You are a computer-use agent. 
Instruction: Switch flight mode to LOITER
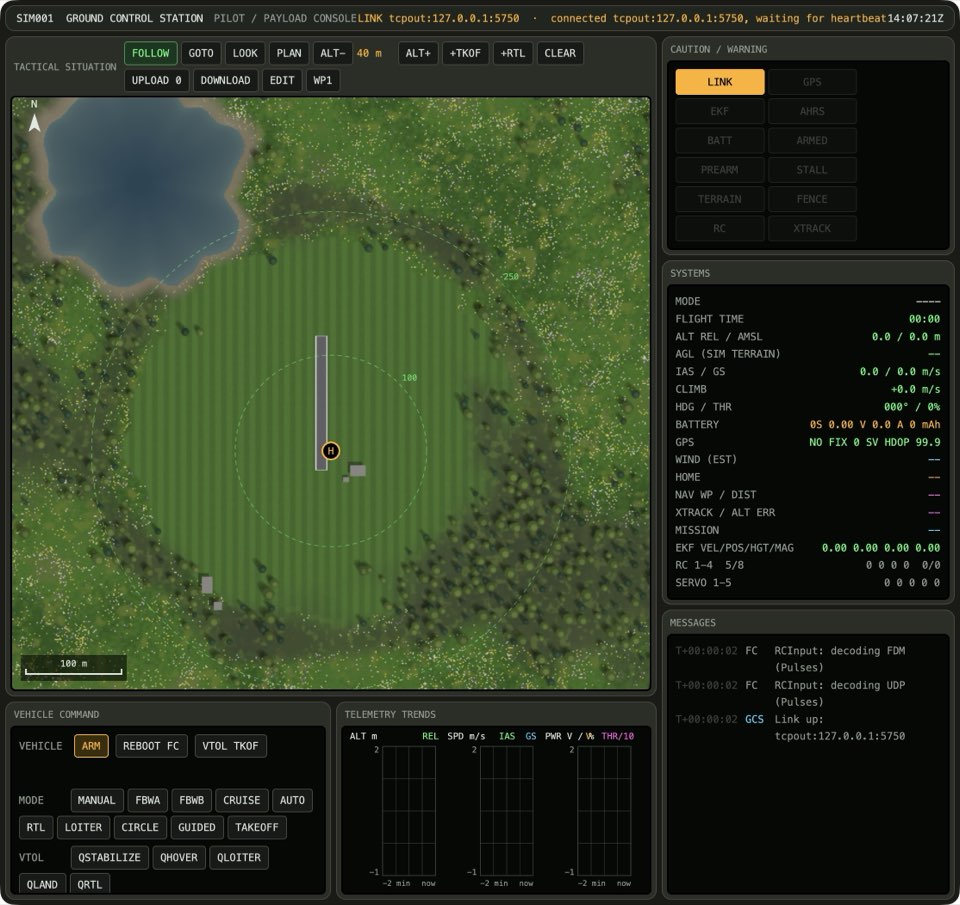[x=83, y=827]
